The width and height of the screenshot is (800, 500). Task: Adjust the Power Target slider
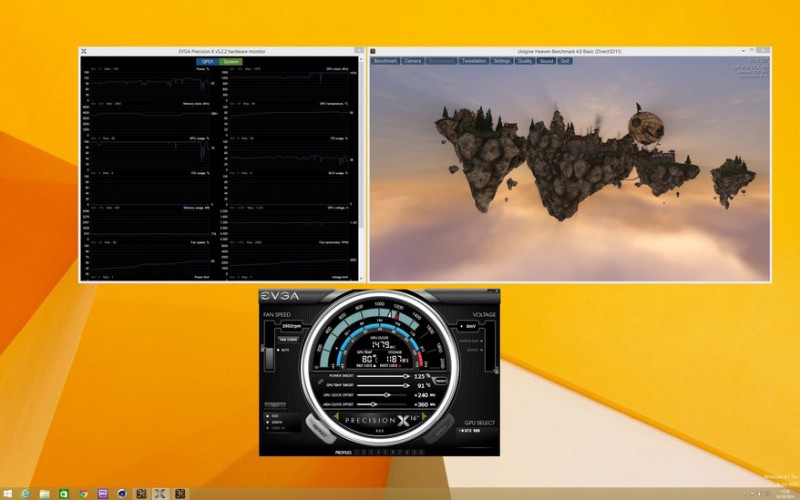pyautogui.click(x=383, y=377)
